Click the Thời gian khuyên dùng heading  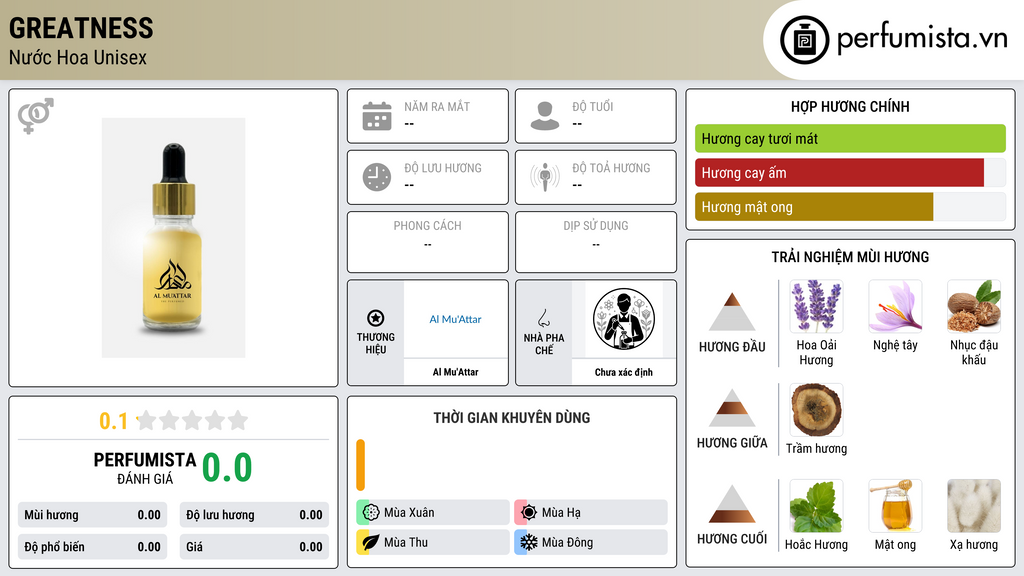point(512,418)
